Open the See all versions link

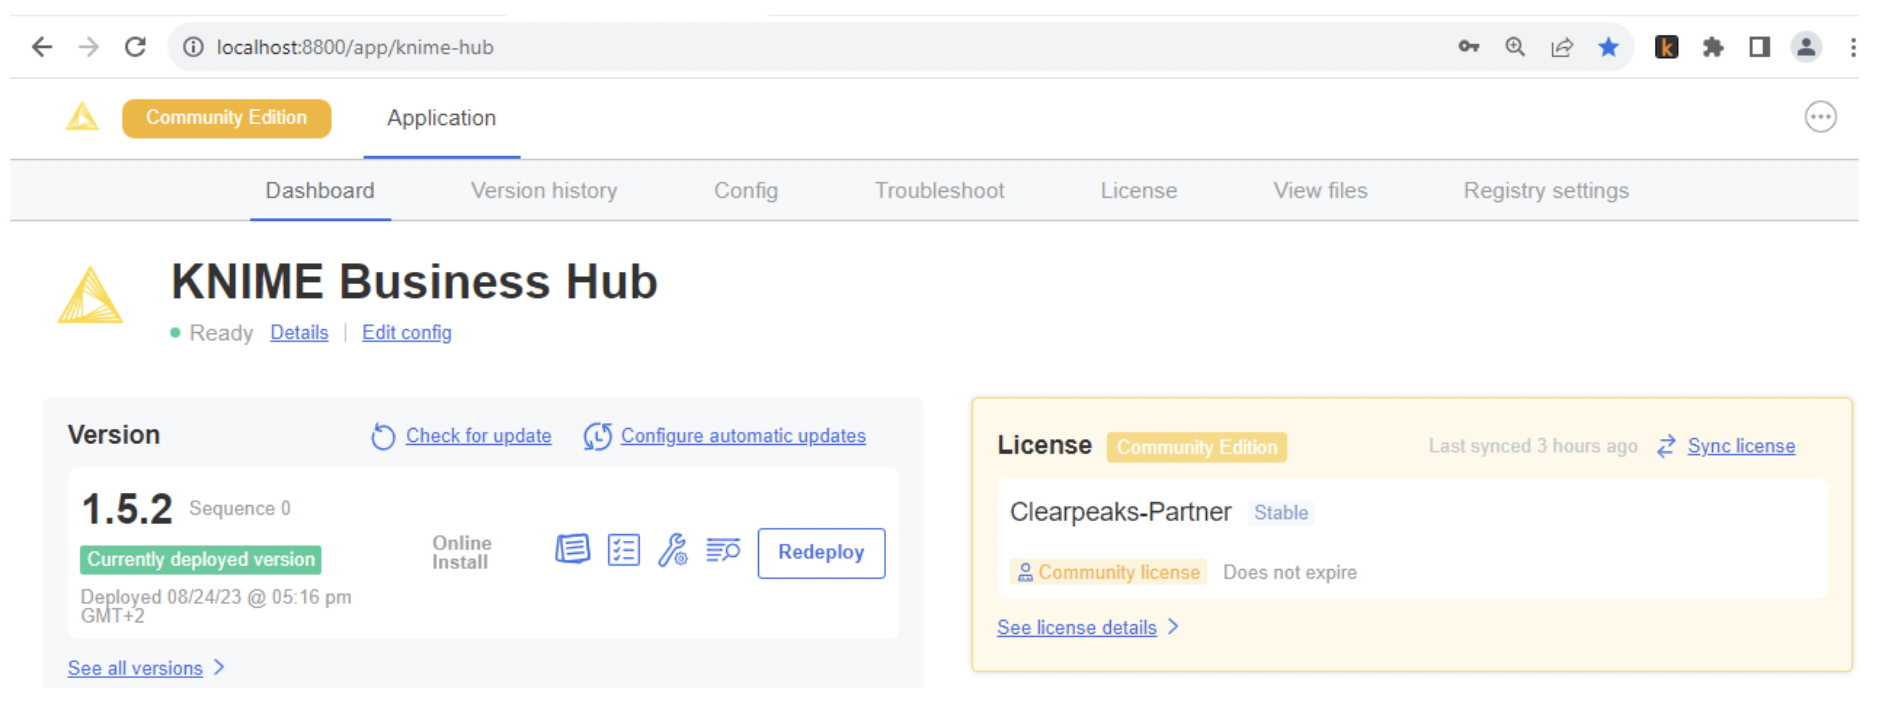[x=135, y=668]
